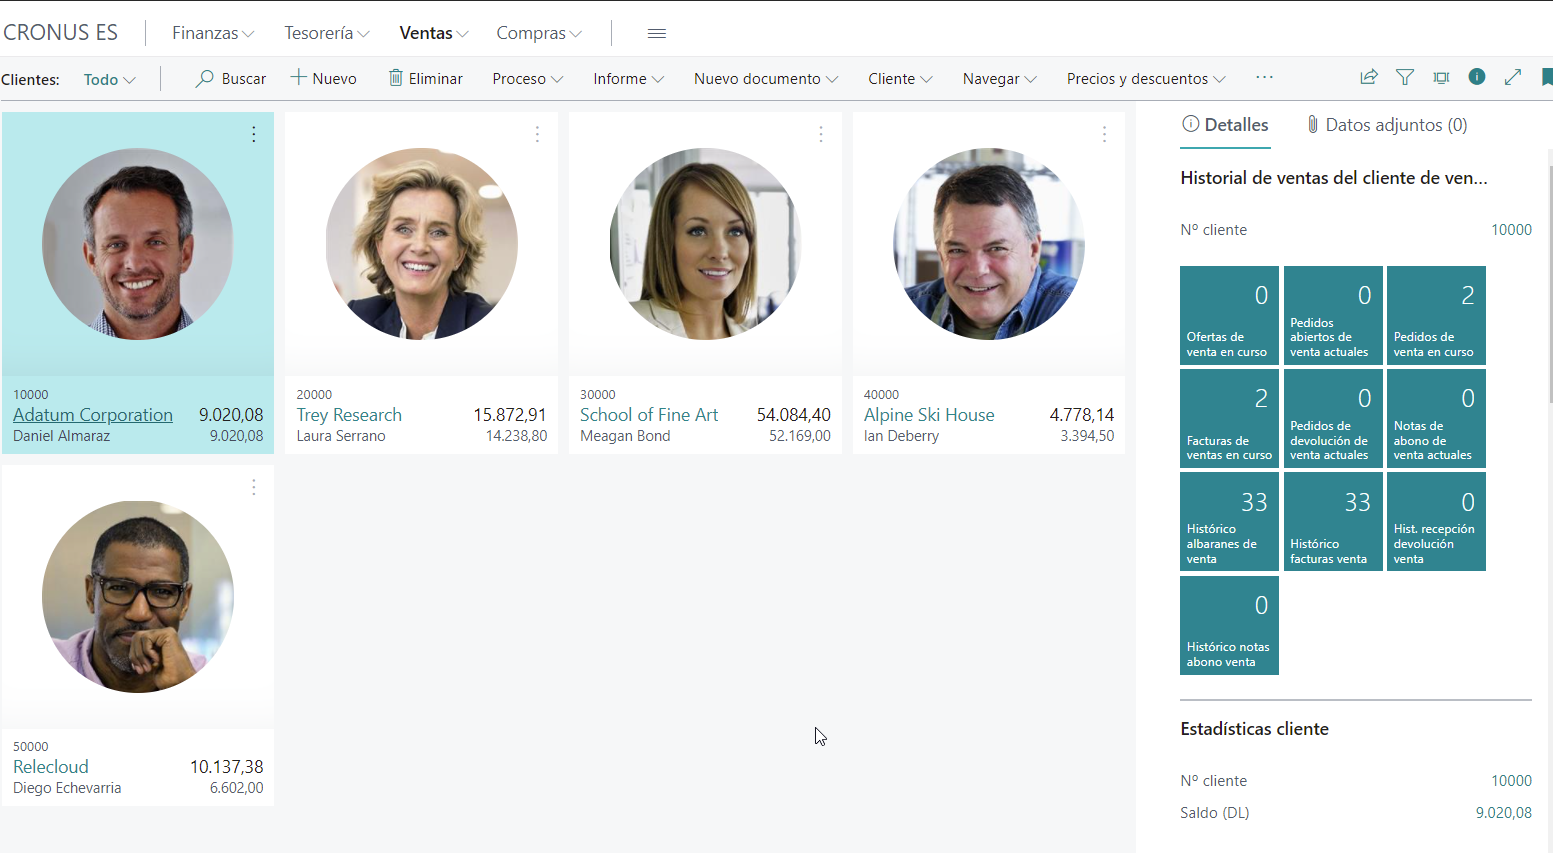Viewport: 1553px width, 853px height.
Task: Open the Informe dropdown menu
Action: coord(629,78)
